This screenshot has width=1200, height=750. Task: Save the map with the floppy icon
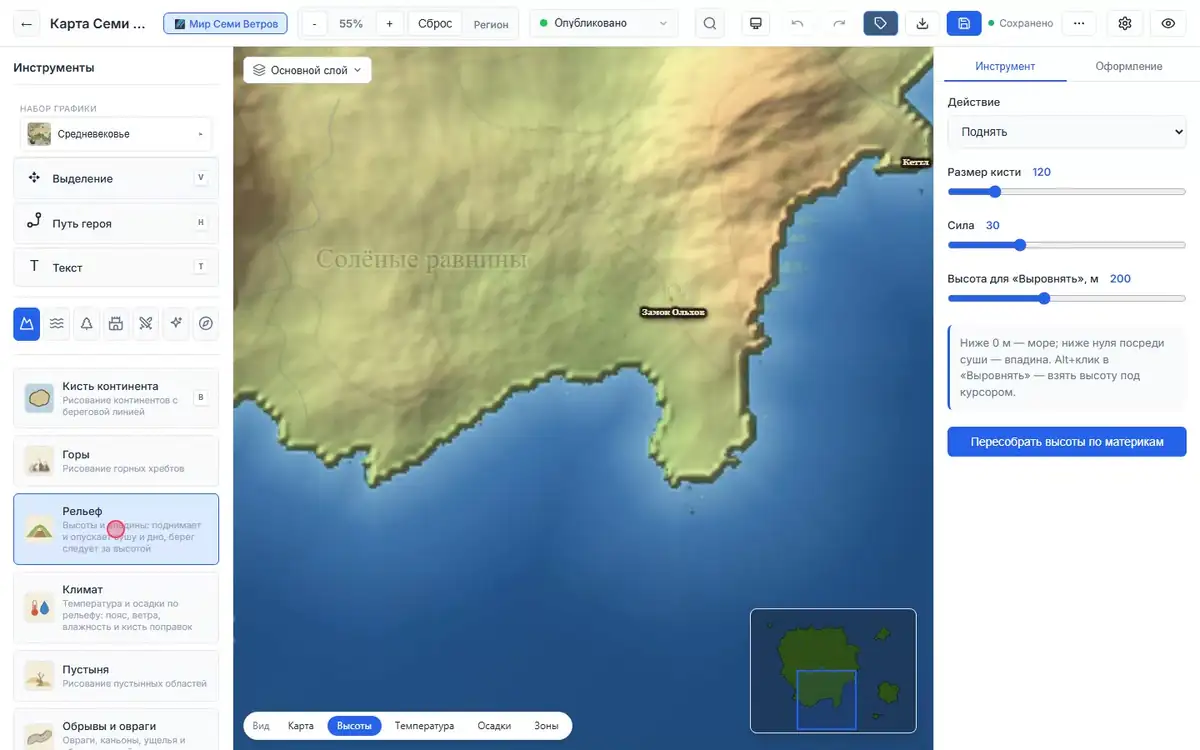point(964,23)
